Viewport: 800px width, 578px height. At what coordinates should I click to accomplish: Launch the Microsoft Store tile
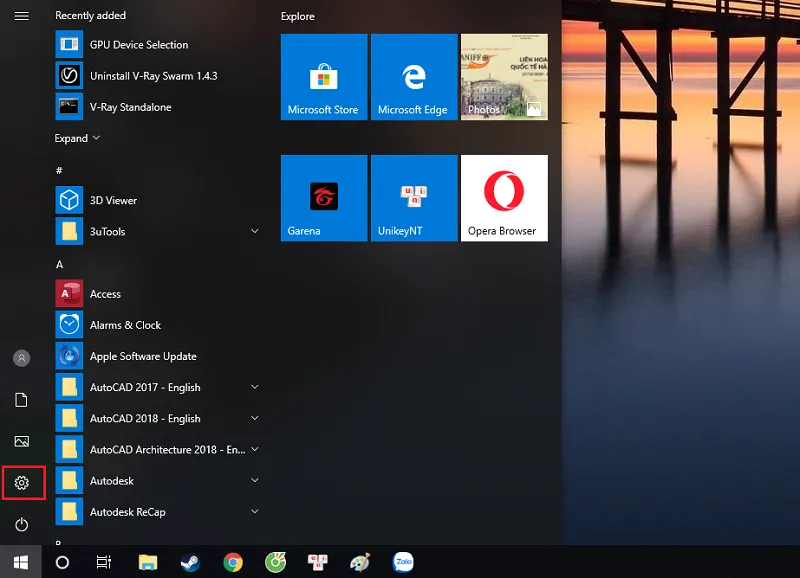323,77
